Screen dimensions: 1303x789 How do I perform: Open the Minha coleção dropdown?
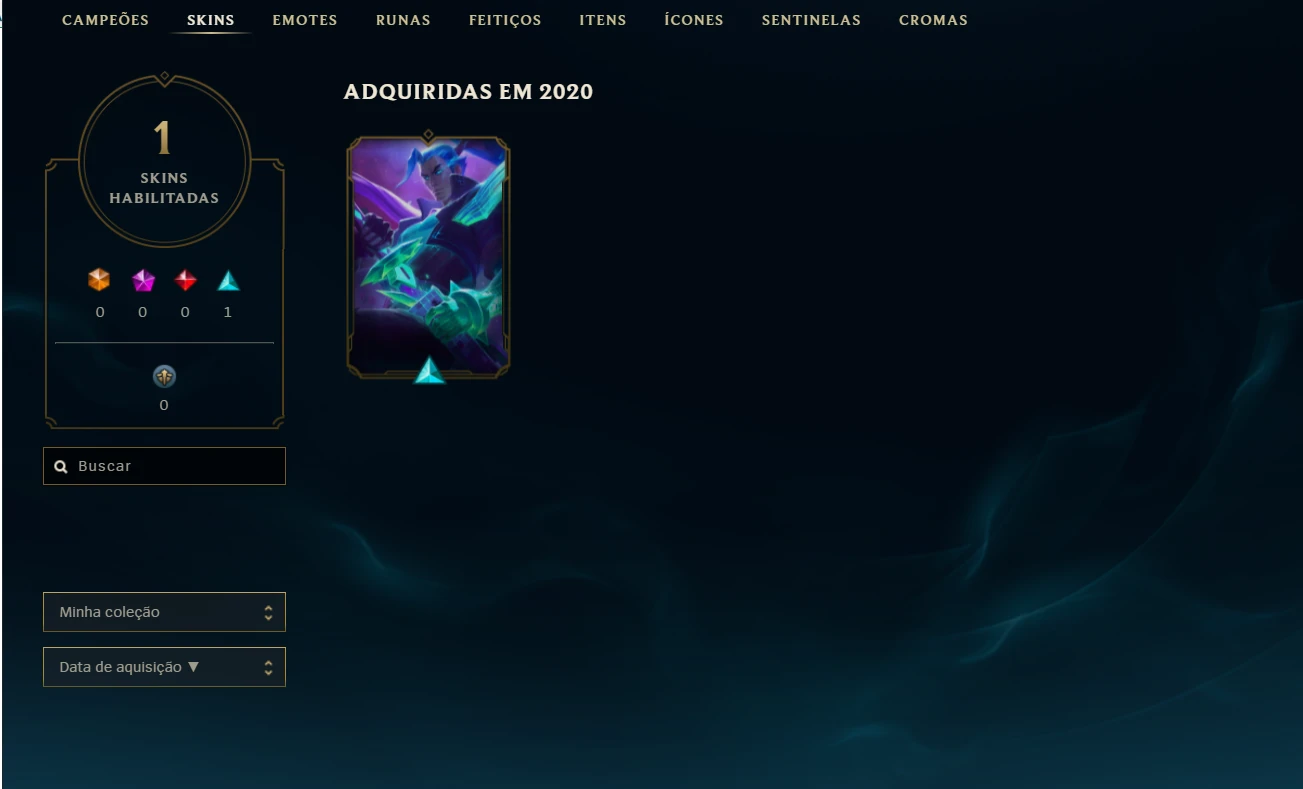pyautogui.click(x=164, y=612)
